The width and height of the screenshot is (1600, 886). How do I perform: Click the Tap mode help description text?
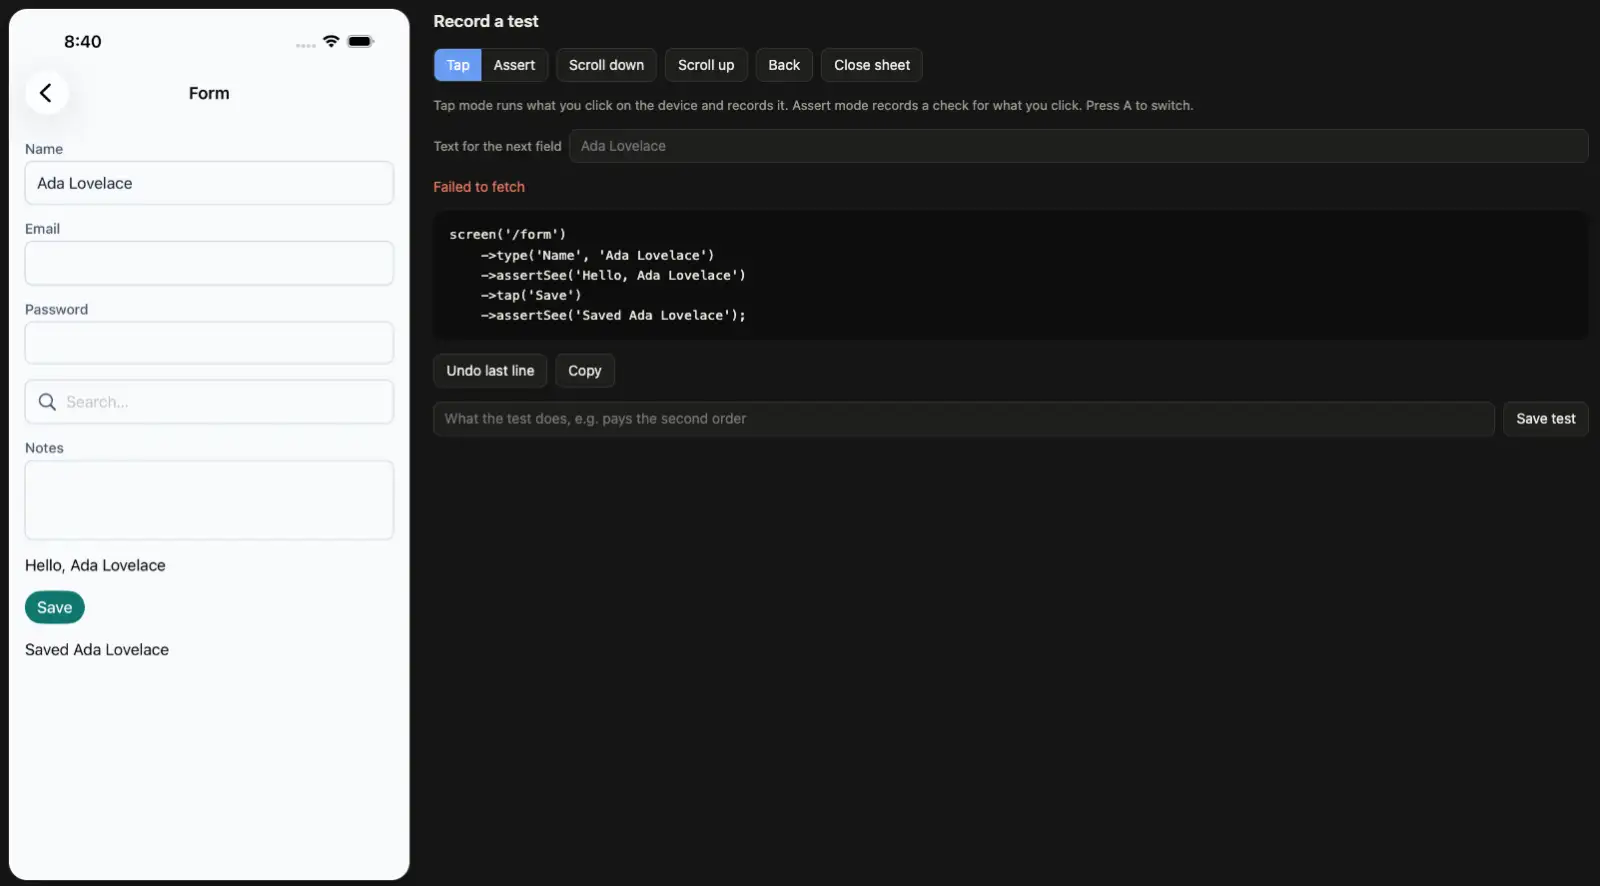[813, 105]
